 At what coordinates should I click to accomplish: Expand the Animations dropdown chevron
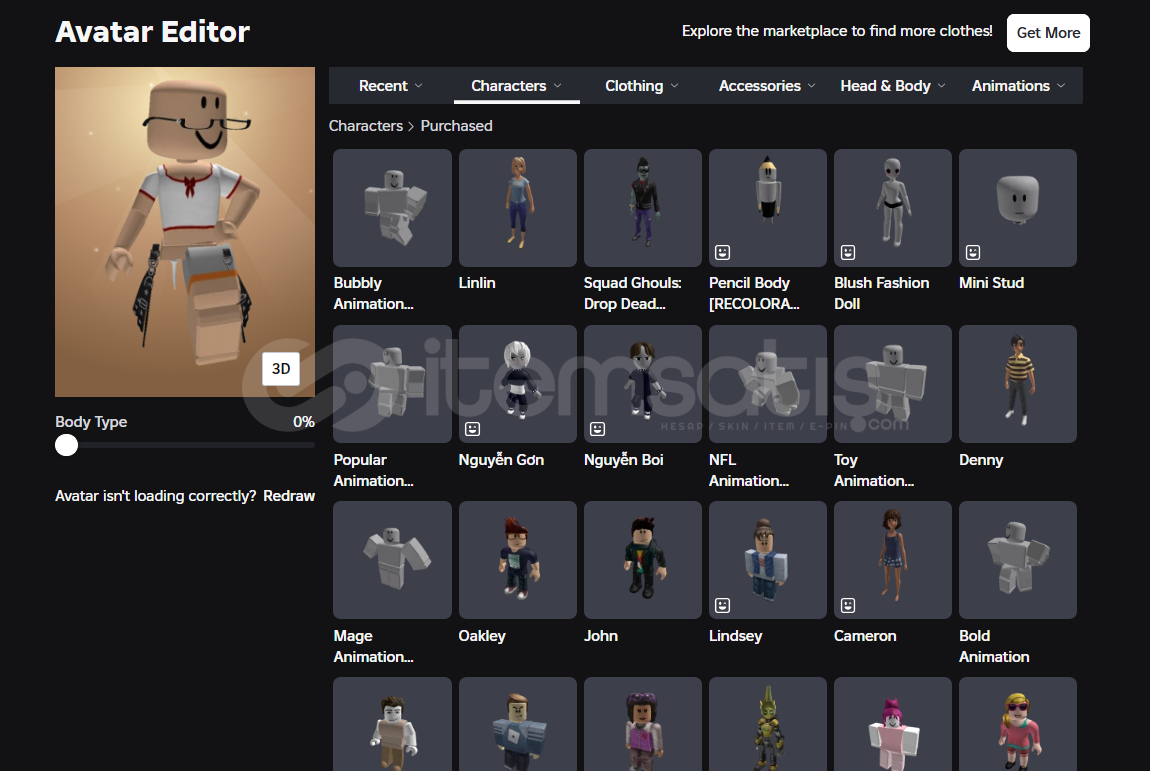pos(1061,86)
